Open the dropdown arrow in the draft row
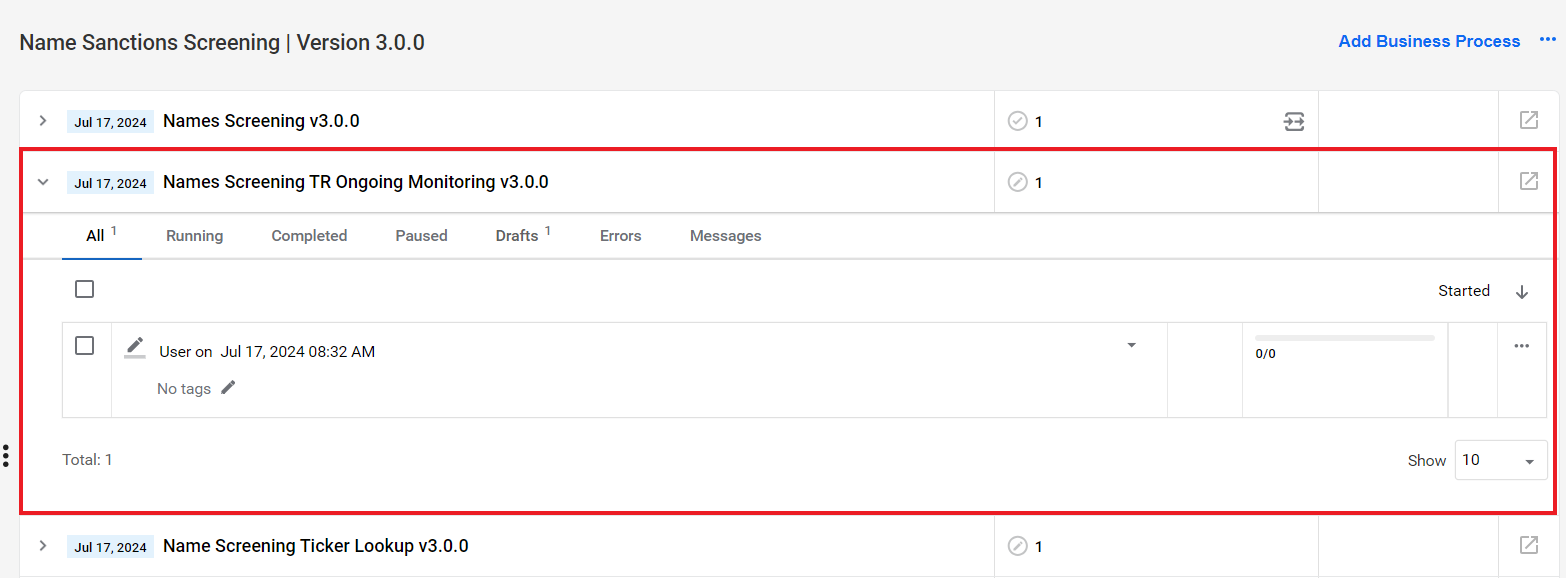1566x578 pixels. tap(1131, 345)
